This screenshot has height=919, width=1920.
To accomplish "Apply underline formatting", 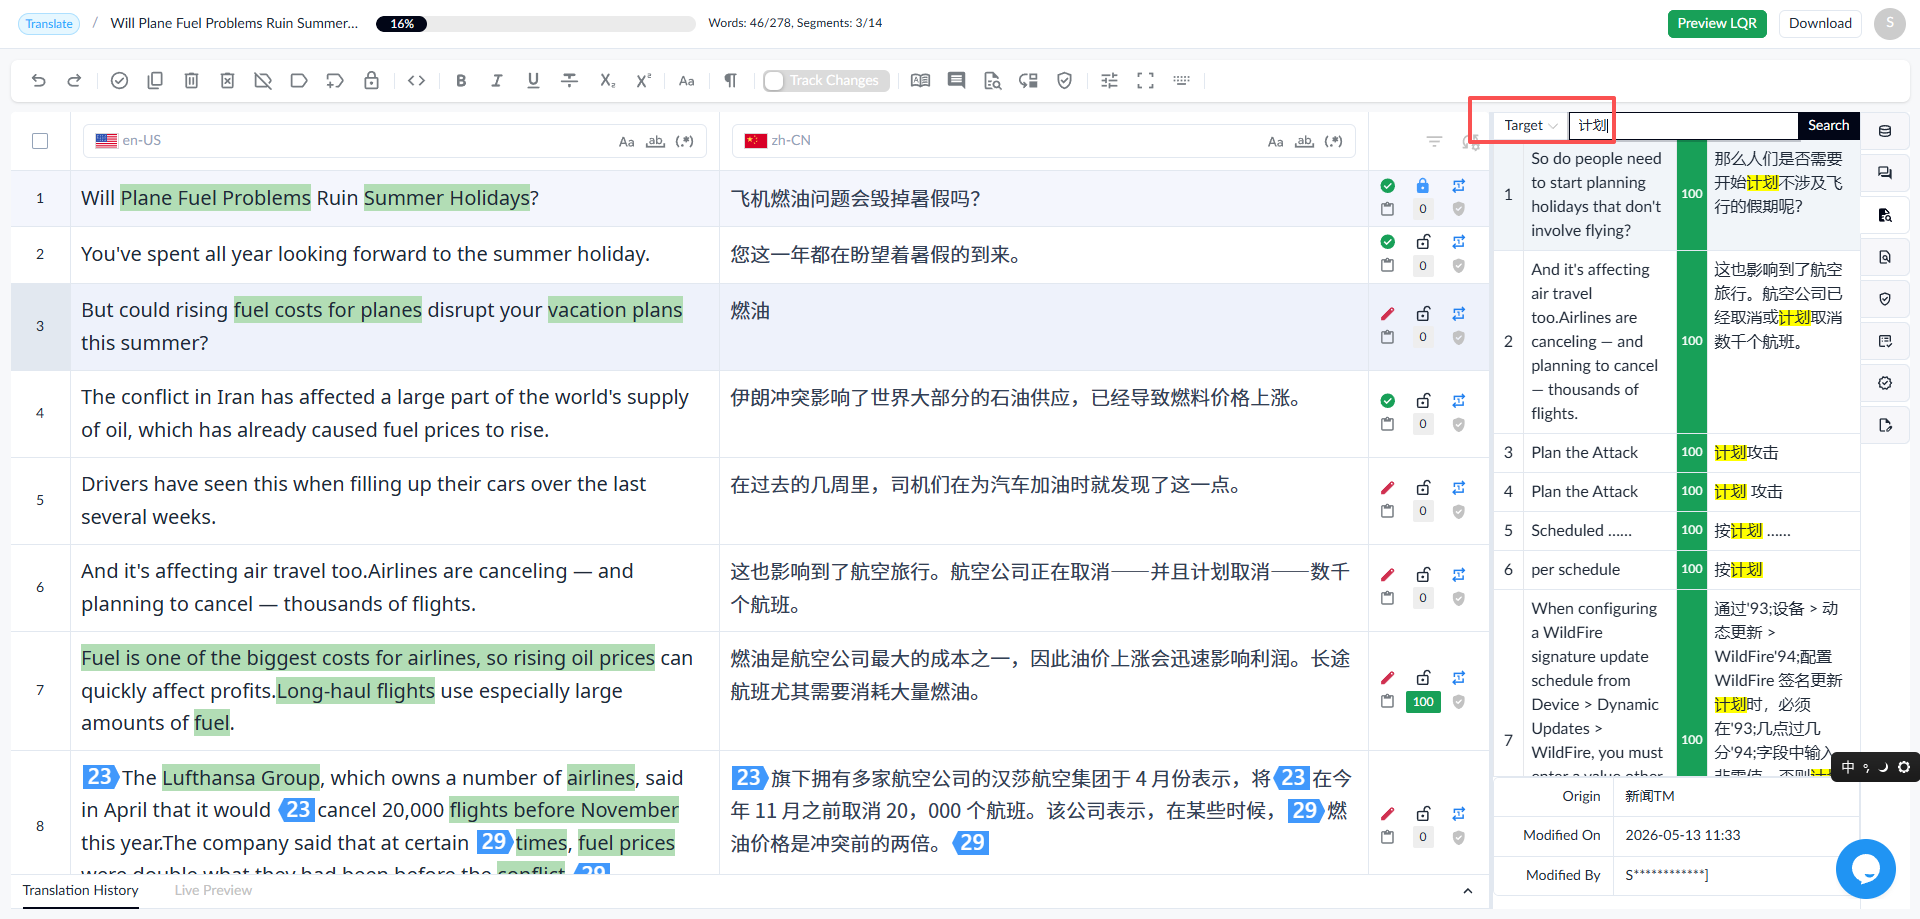I will pos(533,81).
